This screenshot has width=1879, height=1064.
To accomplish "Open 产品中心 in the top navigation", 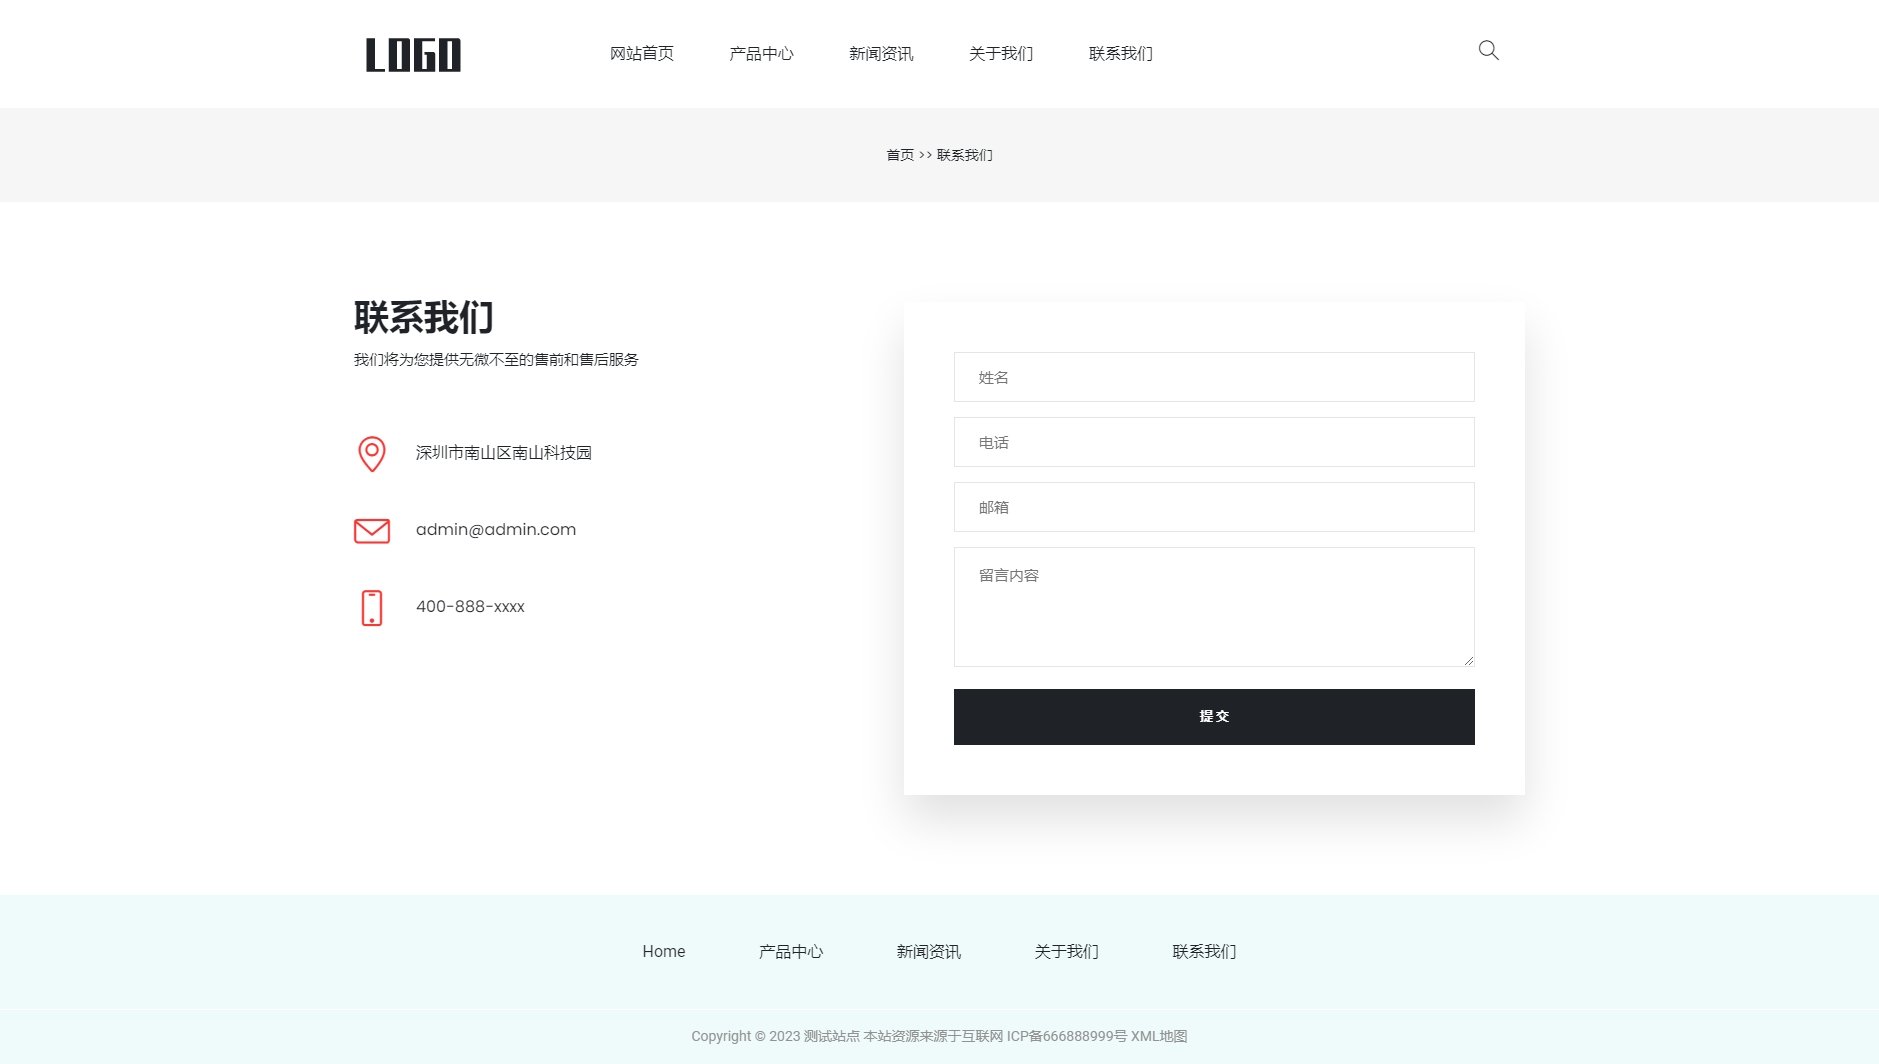I will pos(761,54).
